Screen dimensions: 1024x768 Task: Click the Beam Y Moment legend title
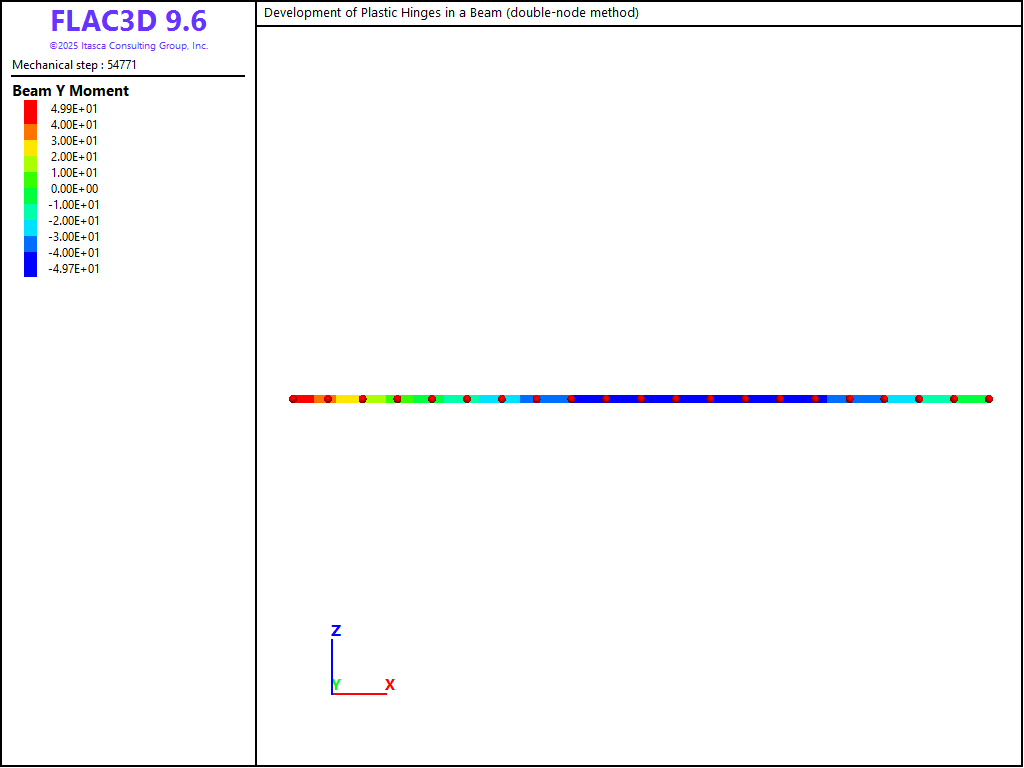tap(70, 91)
